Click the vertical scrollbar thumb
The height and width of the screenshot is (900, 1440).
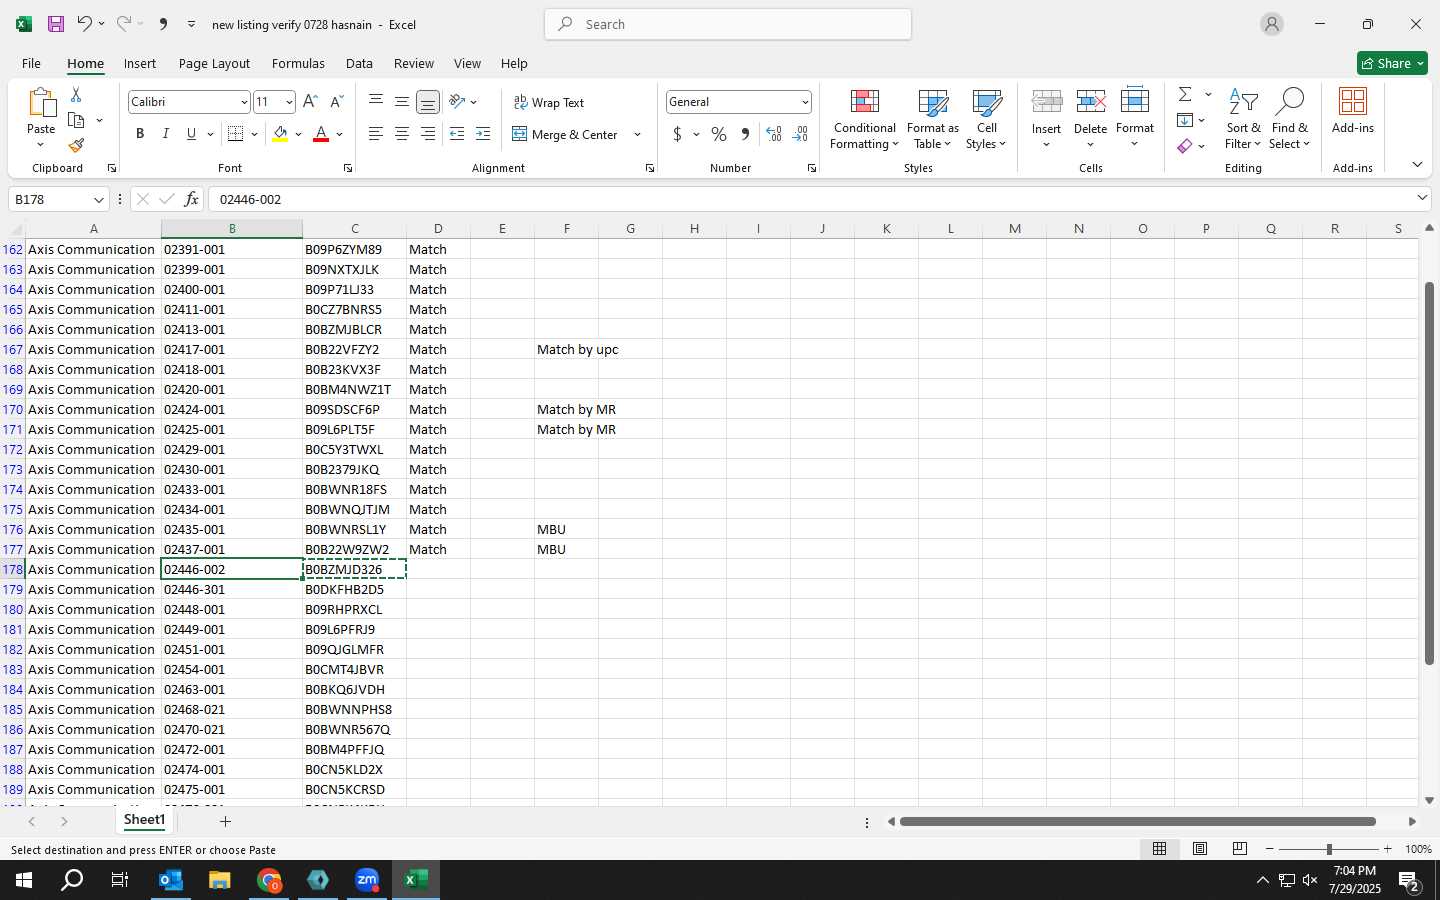1429,474
